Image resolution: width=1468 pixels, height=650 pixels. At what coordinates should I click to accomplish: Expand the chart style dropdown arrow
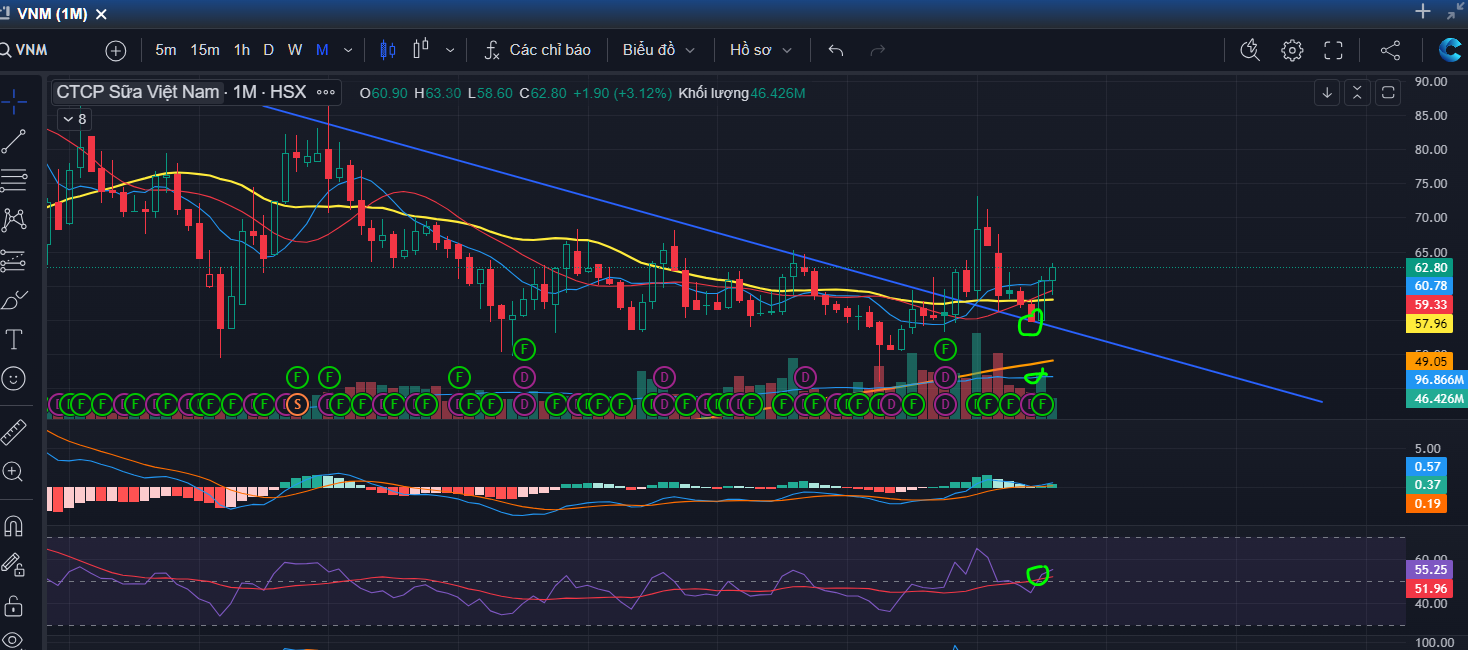coord(450,50)
